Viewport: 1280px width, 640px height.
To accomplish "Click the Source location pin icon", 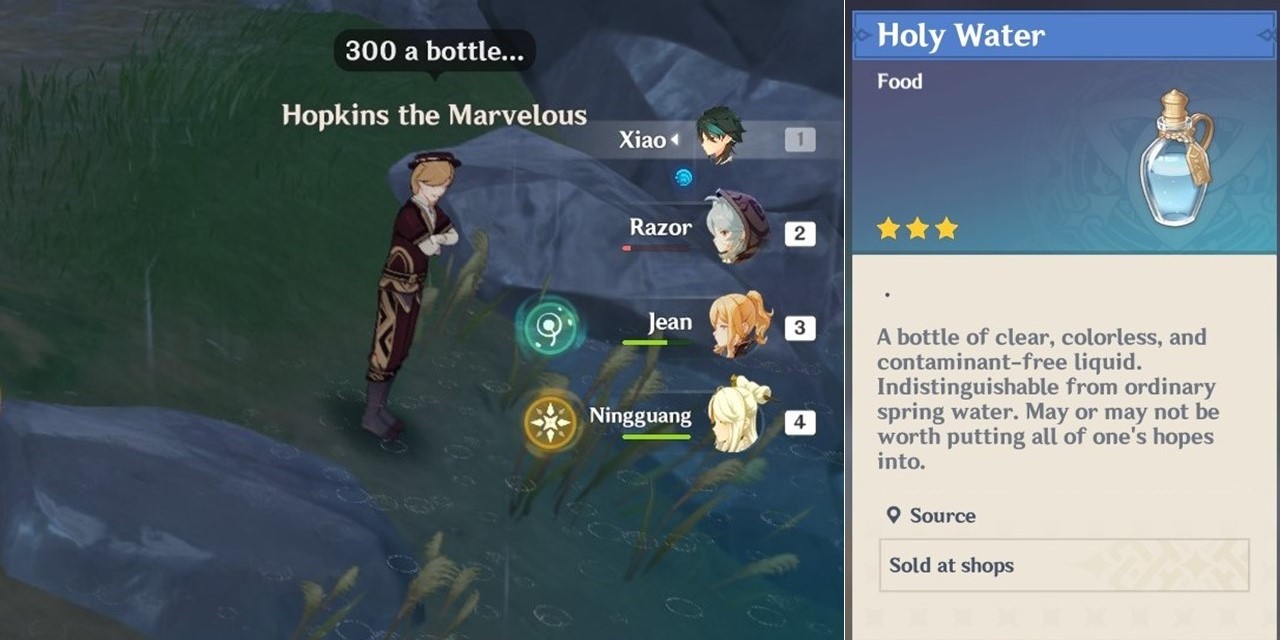I will point(894,515).
